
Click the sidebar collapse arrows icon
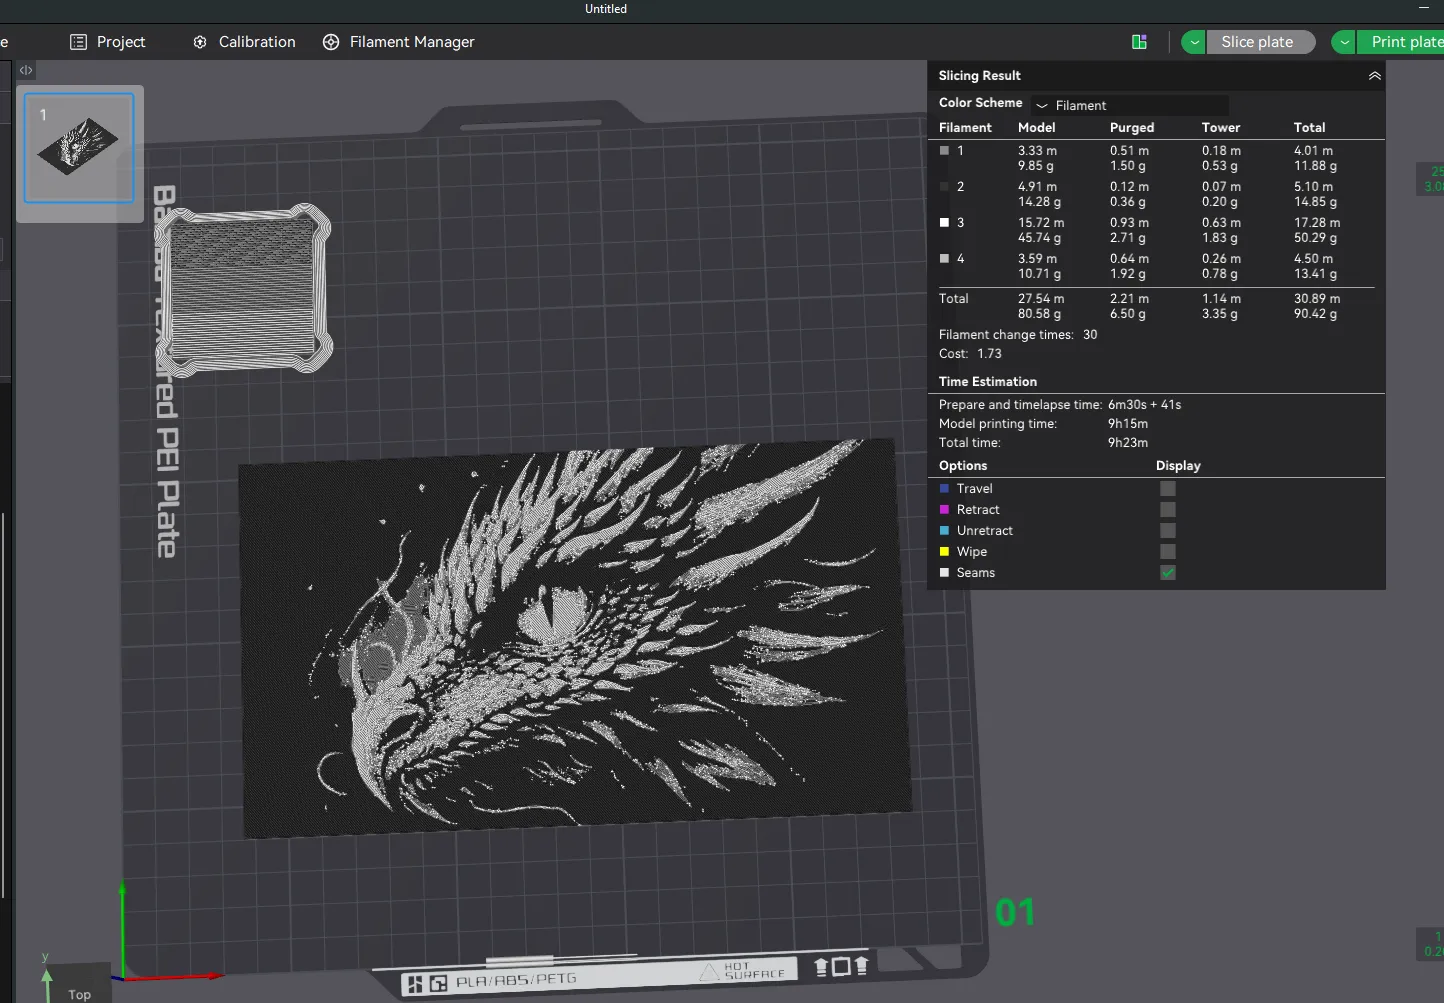tap(26, 70)
